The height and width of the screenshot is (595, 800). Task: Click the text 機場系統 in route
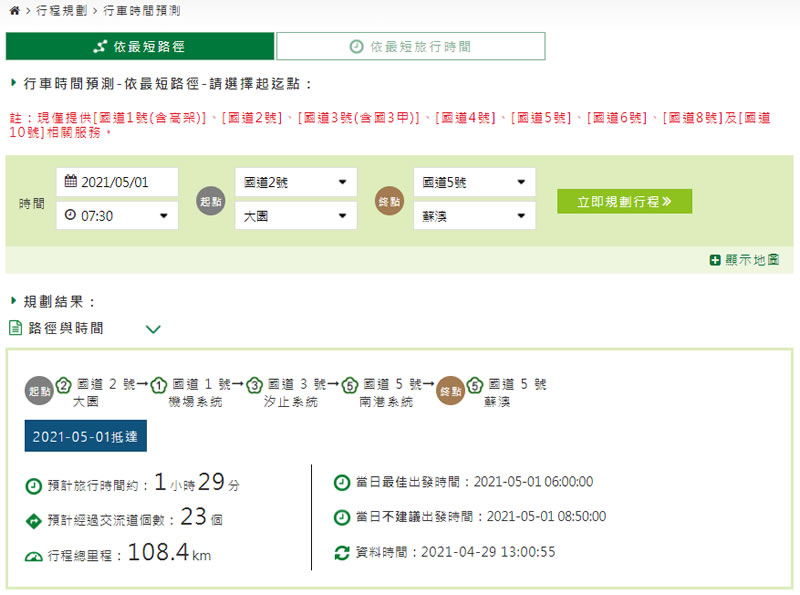tap(195, 402)
